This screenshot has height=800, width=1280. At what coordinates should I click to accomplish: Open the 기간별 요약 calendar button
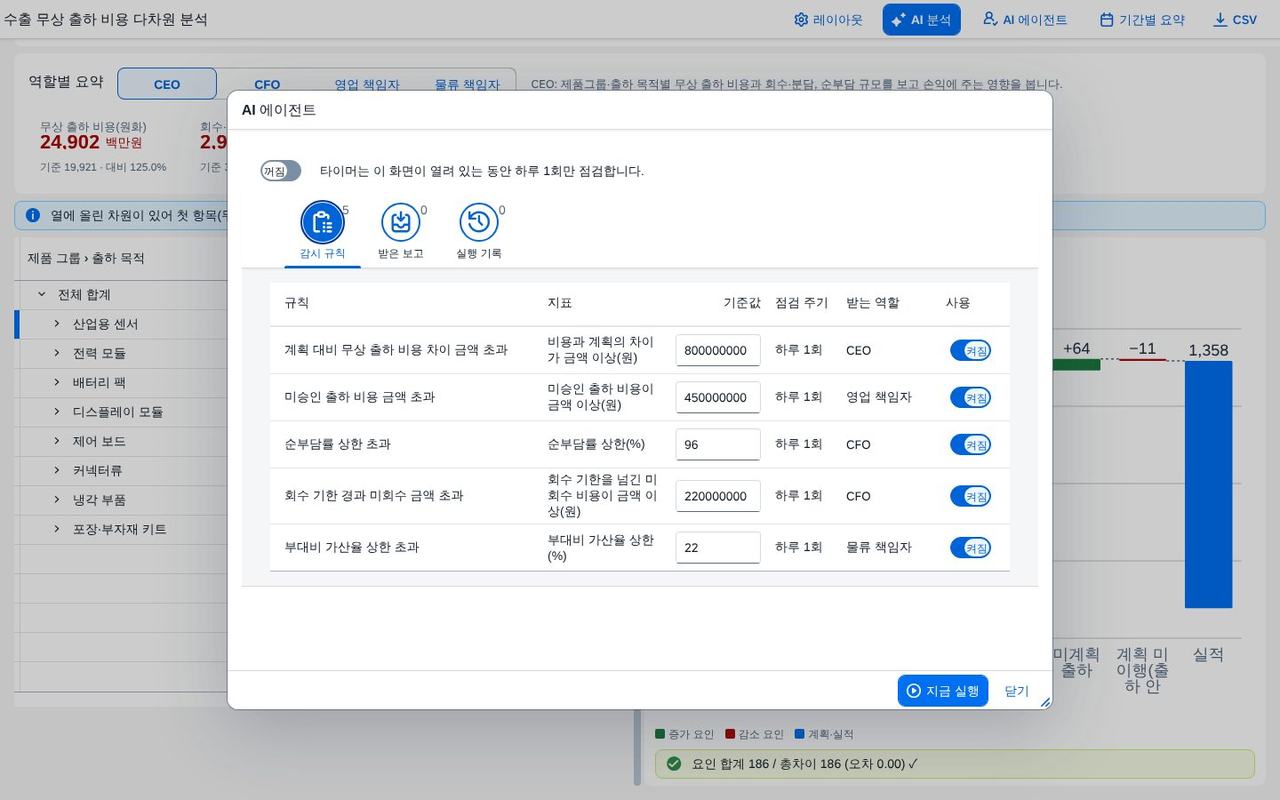[1141, 20]
